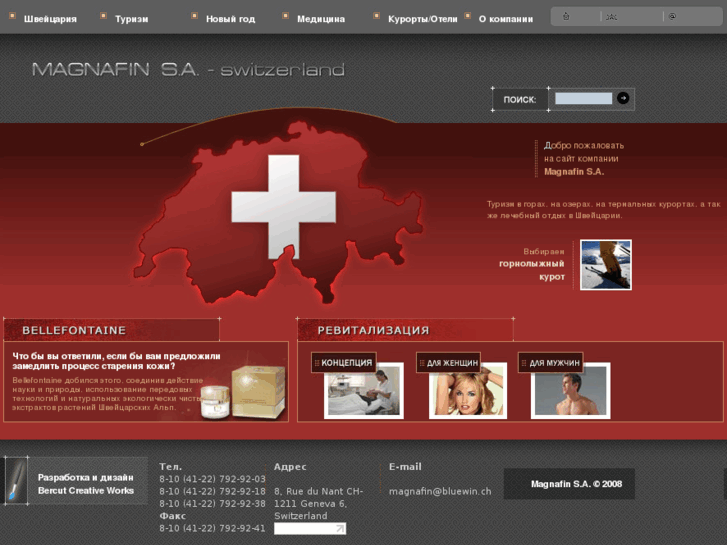The image size is (727, 545).
Task: Click the arrow icon below the Geneva address
Action: pos(340,528)
